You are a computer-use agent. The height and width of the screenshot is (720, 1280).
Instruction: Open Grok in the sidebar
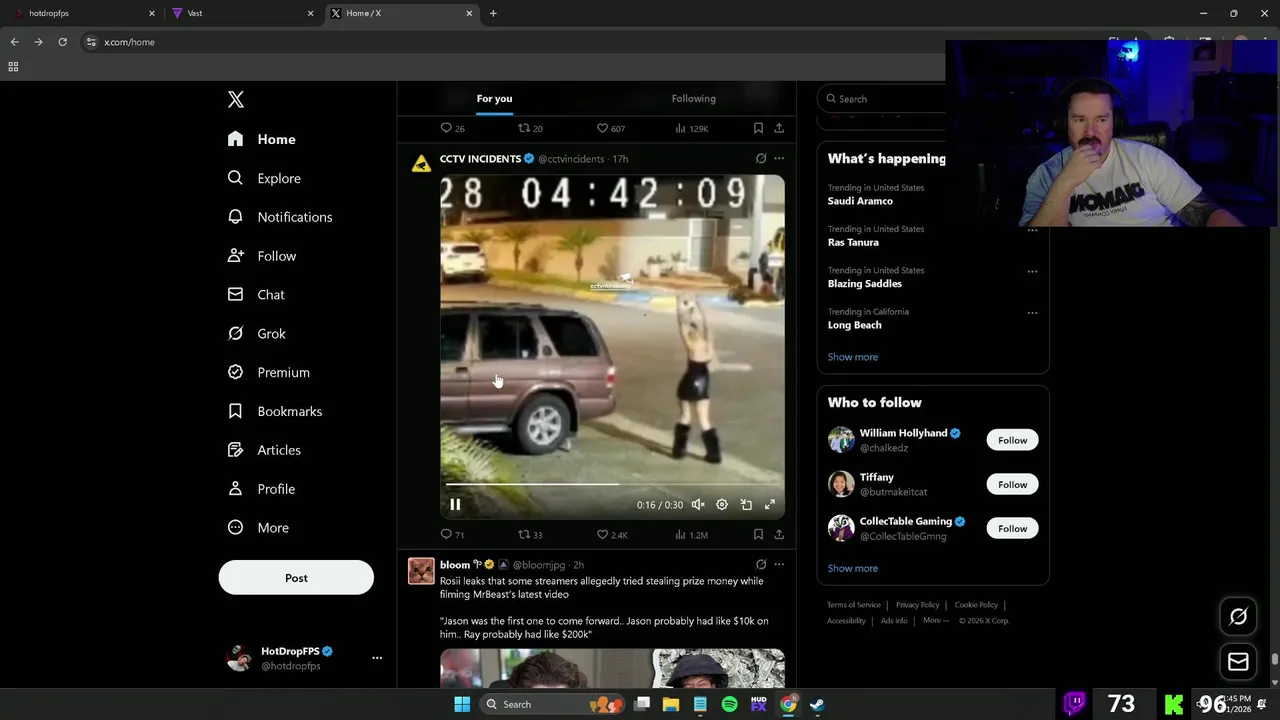[257, 334]
